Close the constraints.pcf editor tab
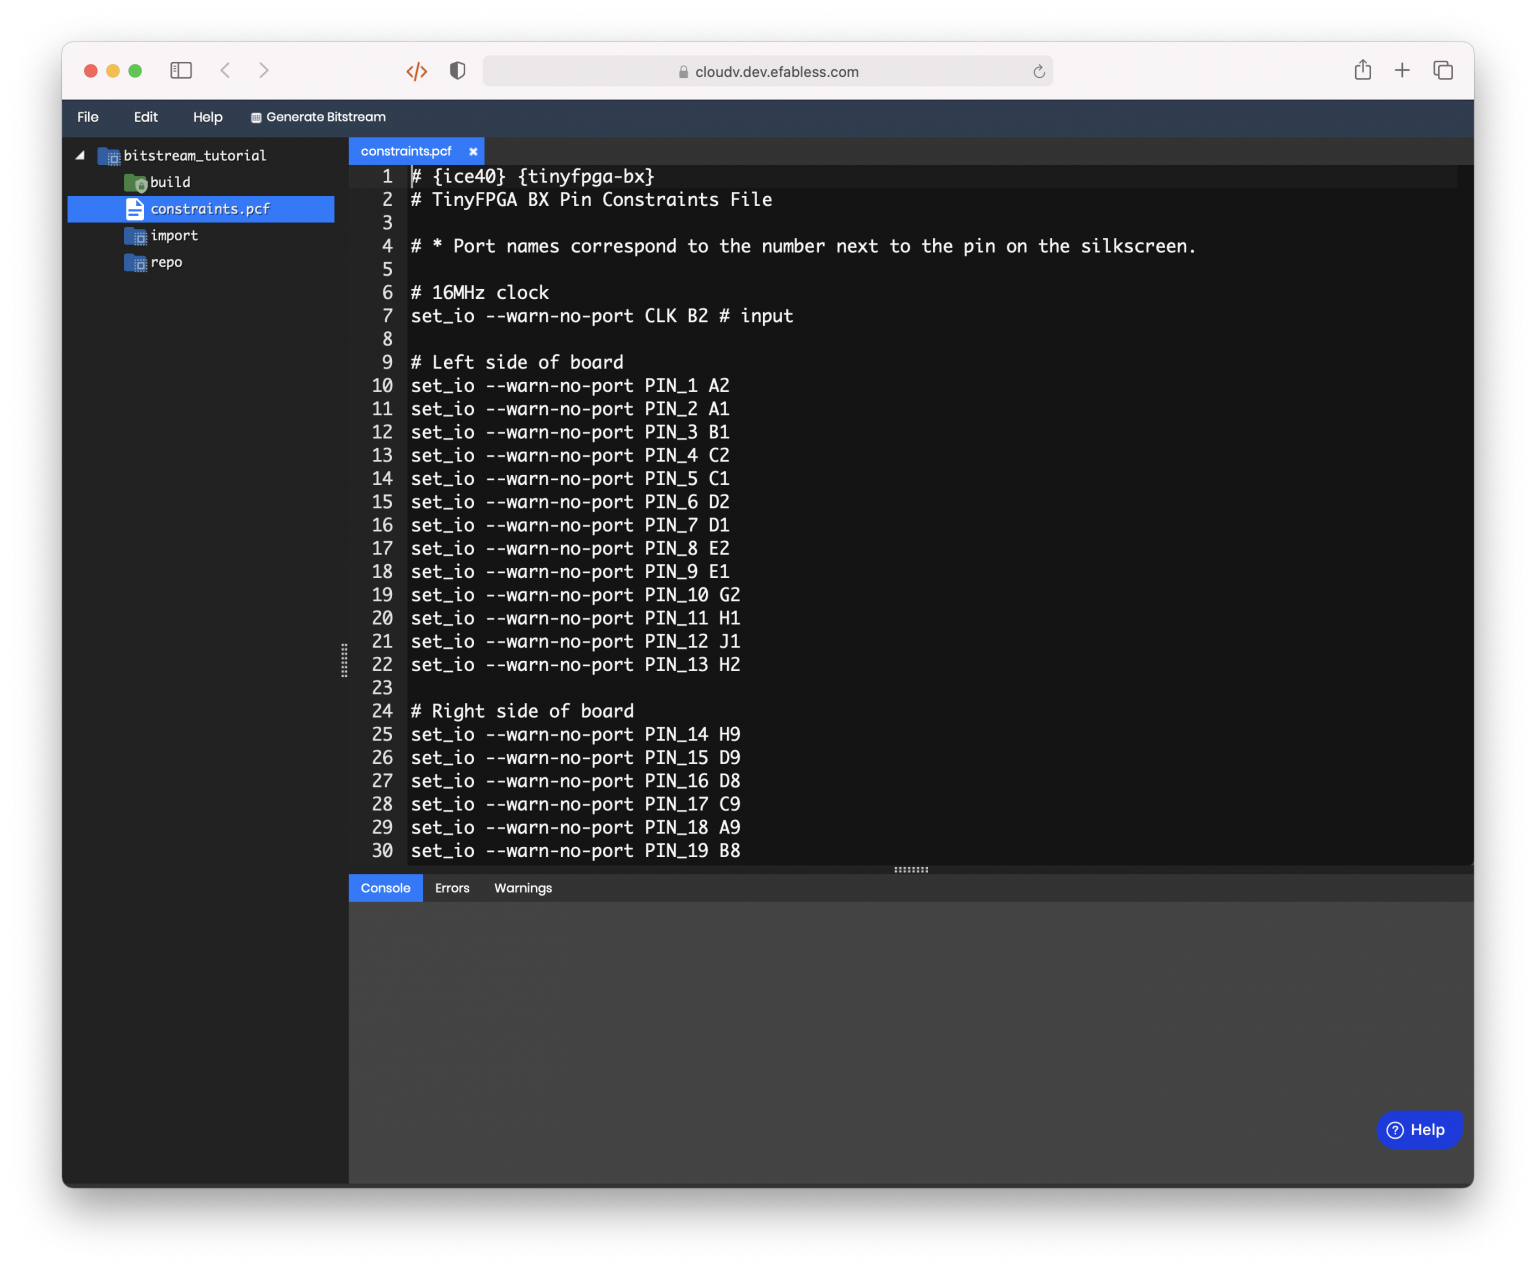The width and height of the screenshot is (1536, 1270). [473, 152]
